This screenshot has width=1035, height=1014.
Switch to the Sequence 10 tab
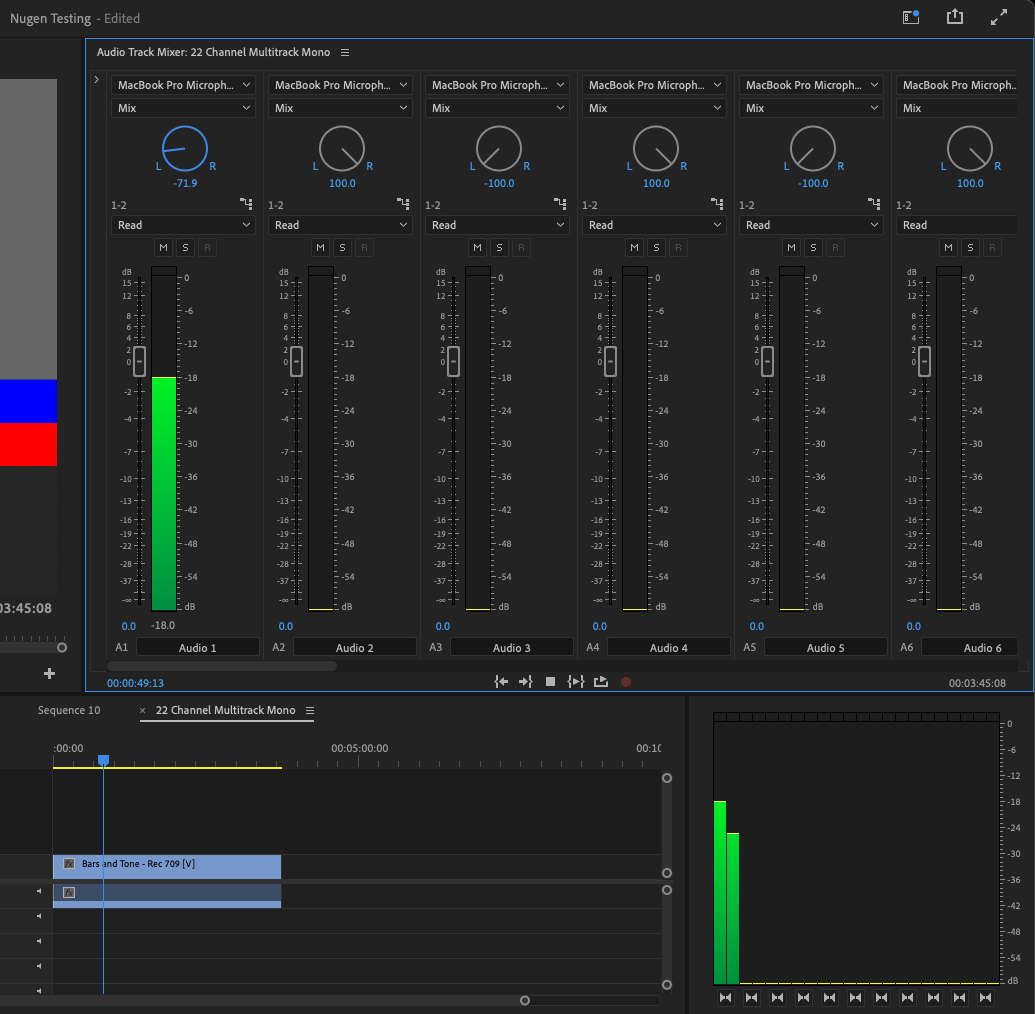pyautogui.click(x=68, y=710)
